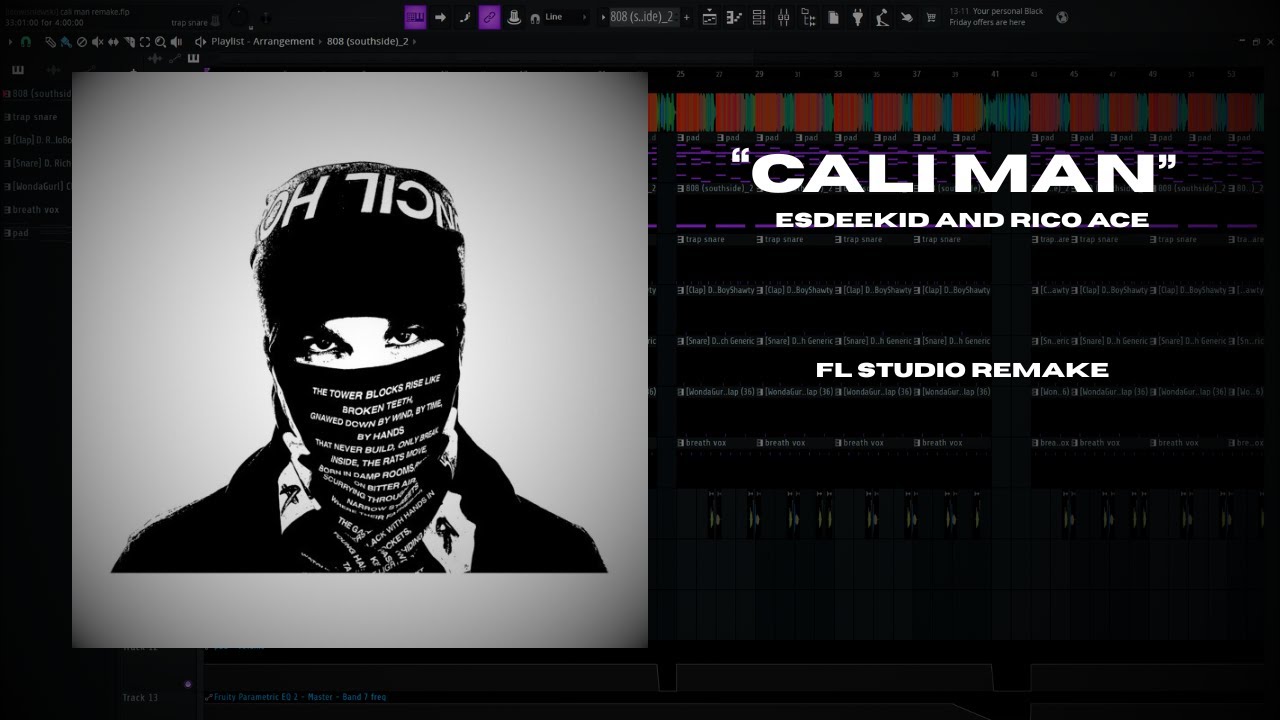The width and height of the screenshot is (1280, 720).
Task: Select the dashed-box Select tool
Action: point(145,42)
